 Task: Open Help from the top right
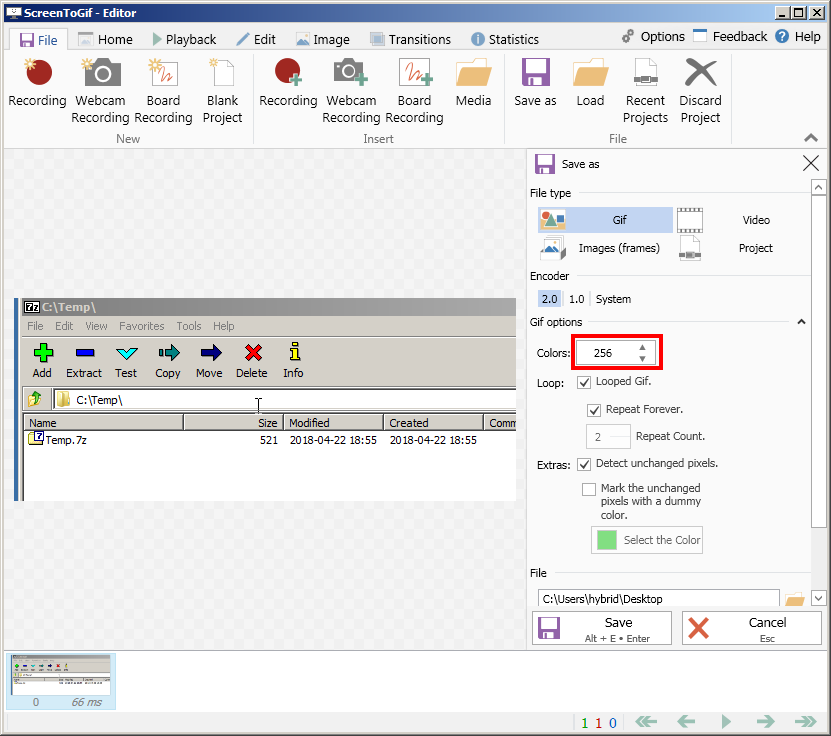[x=798, y=37]
